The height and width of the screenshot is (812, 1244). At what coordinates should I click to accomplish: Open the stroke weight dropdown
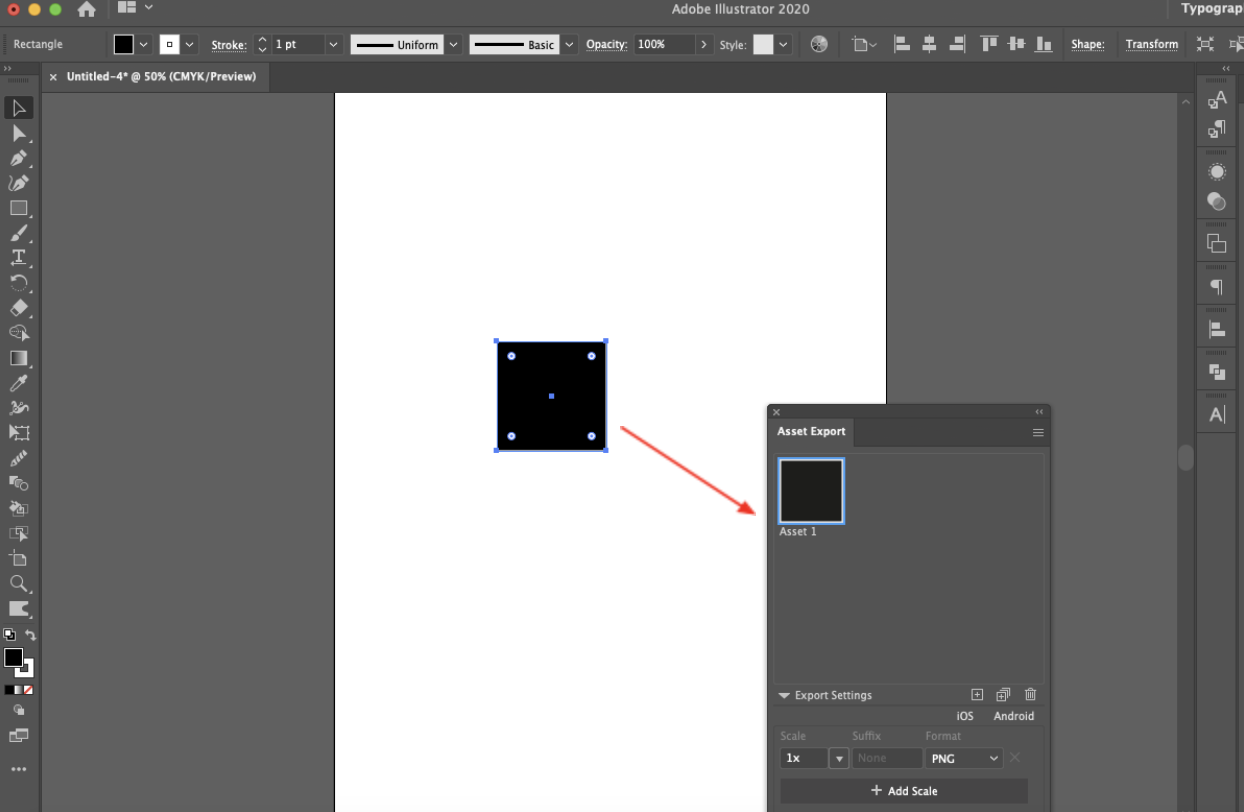[333, 44]
